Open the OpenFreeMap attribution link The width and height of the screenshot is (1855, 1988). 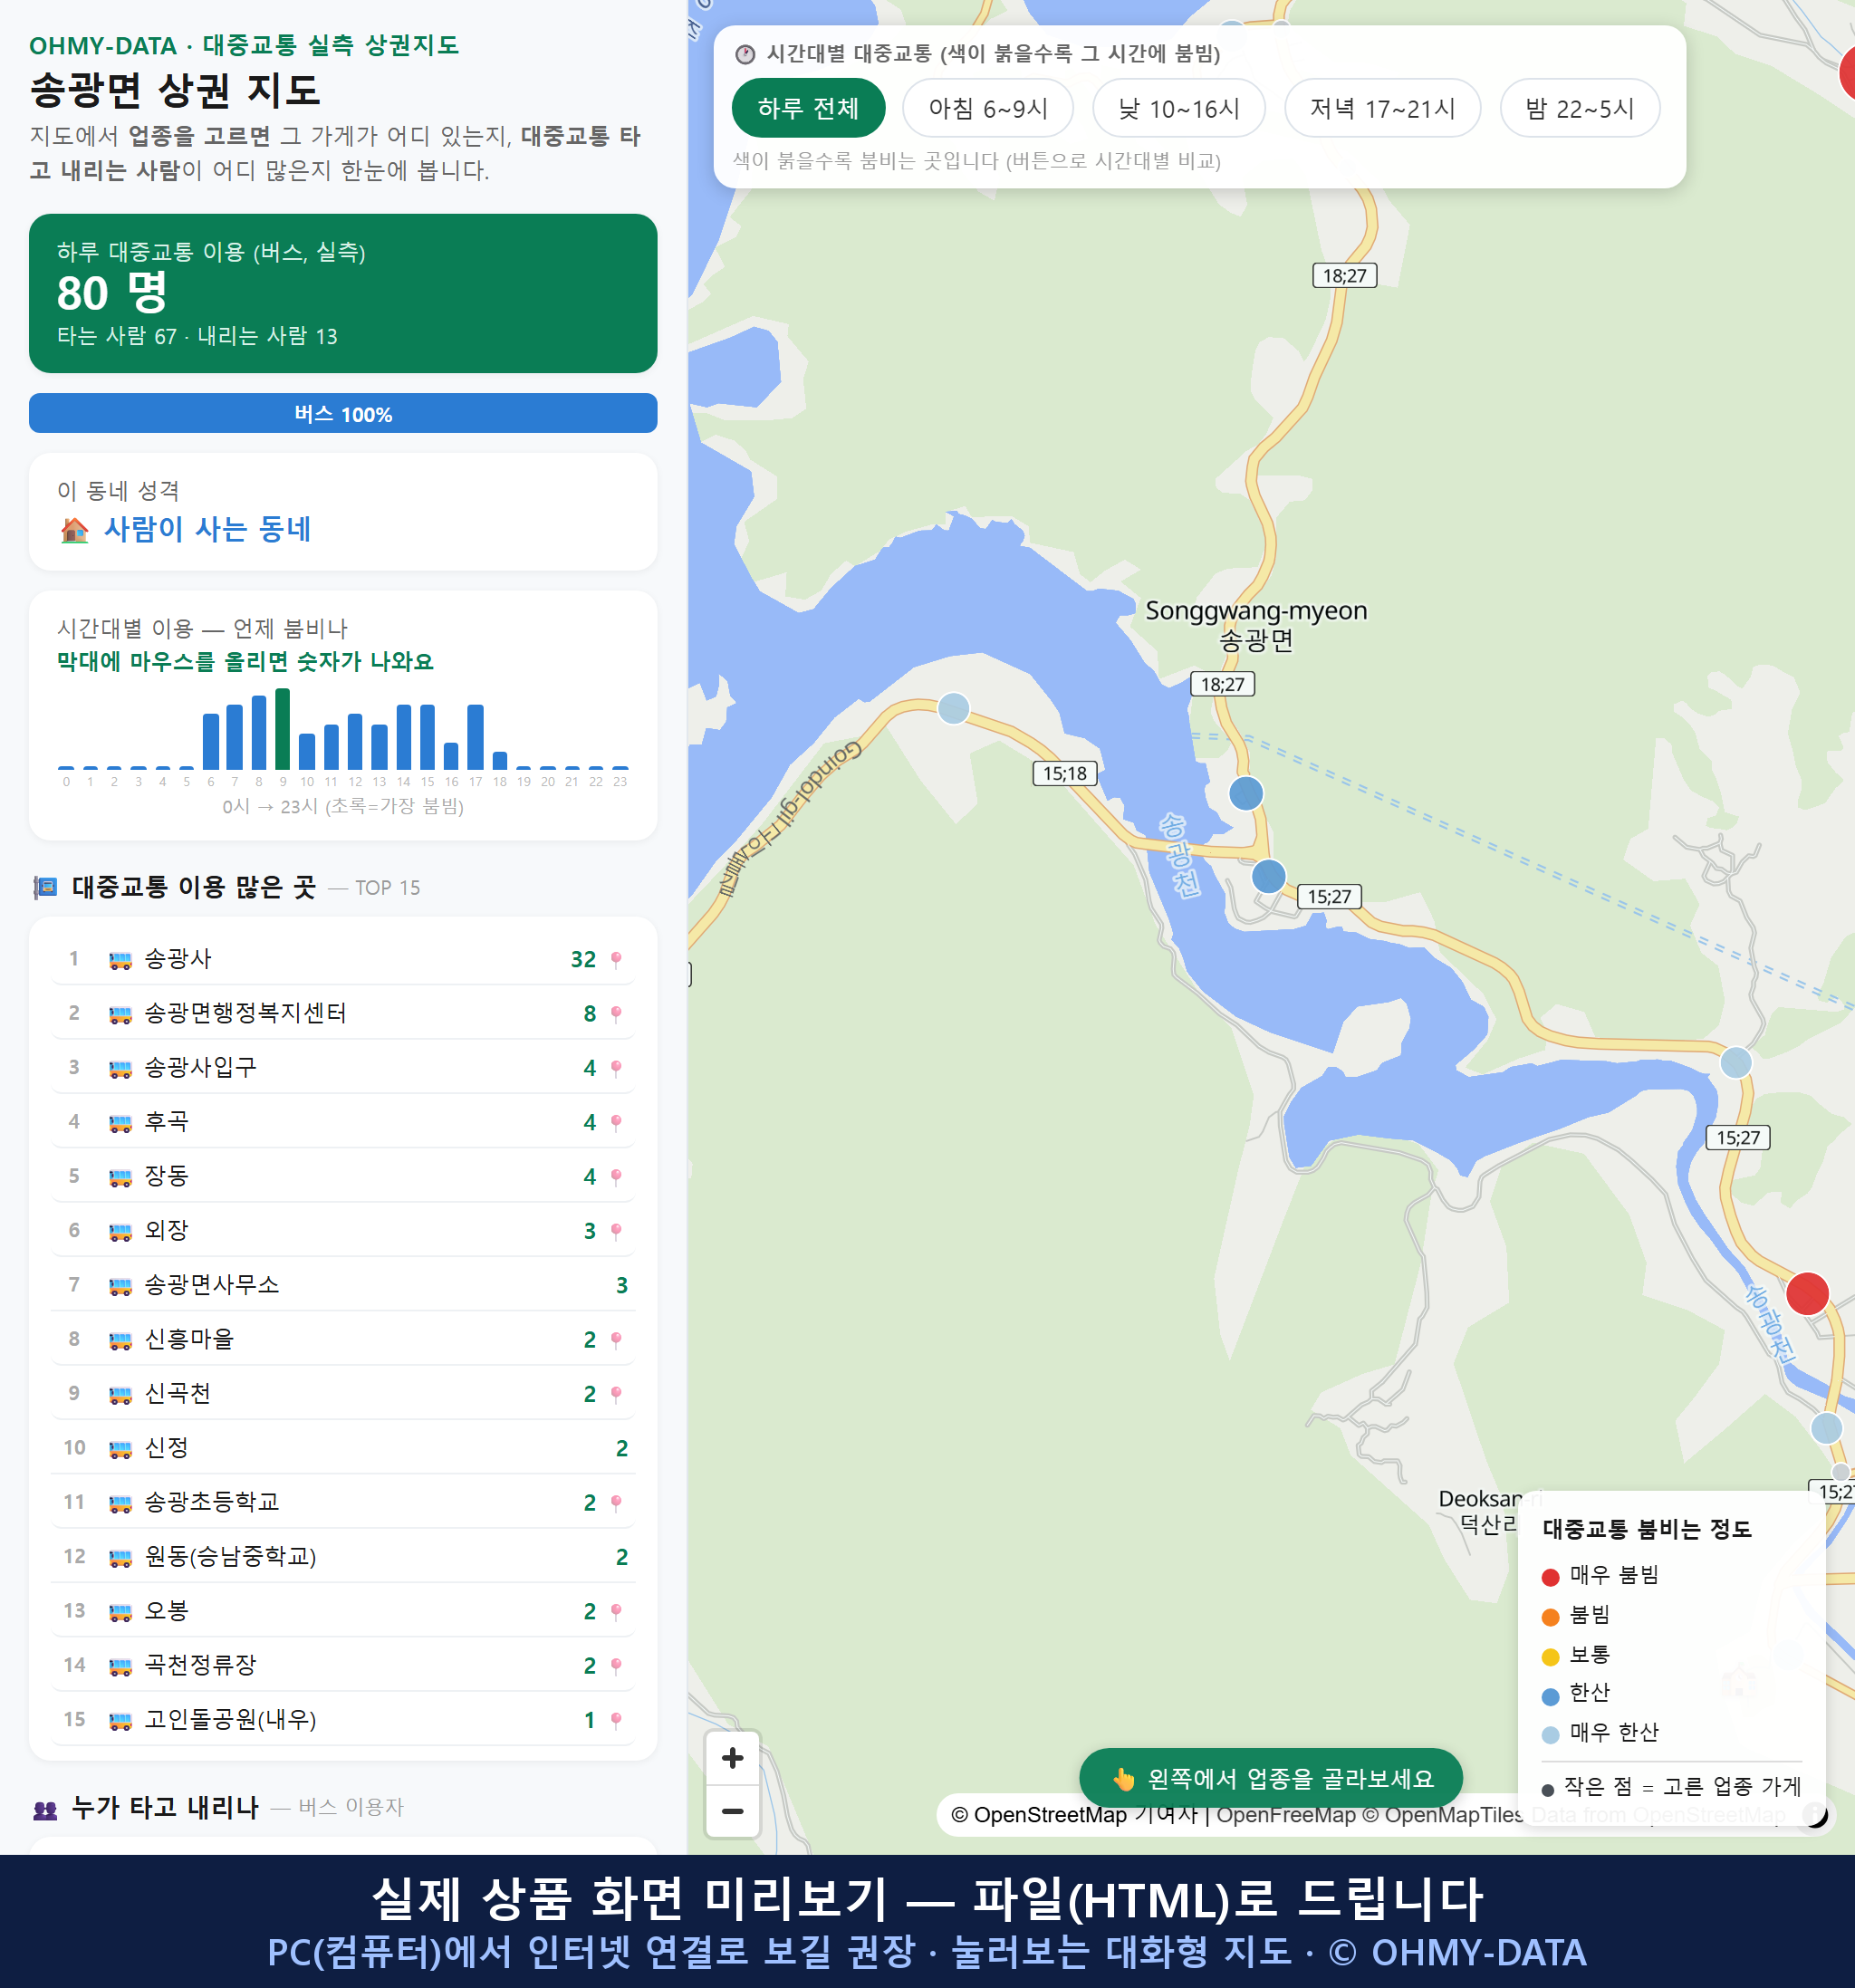1286,1815
